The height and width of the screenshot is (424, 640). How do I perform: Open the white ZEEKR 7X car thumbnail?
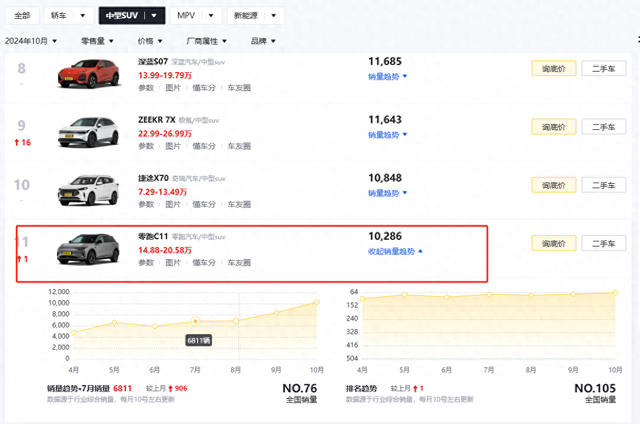point(89,132)
